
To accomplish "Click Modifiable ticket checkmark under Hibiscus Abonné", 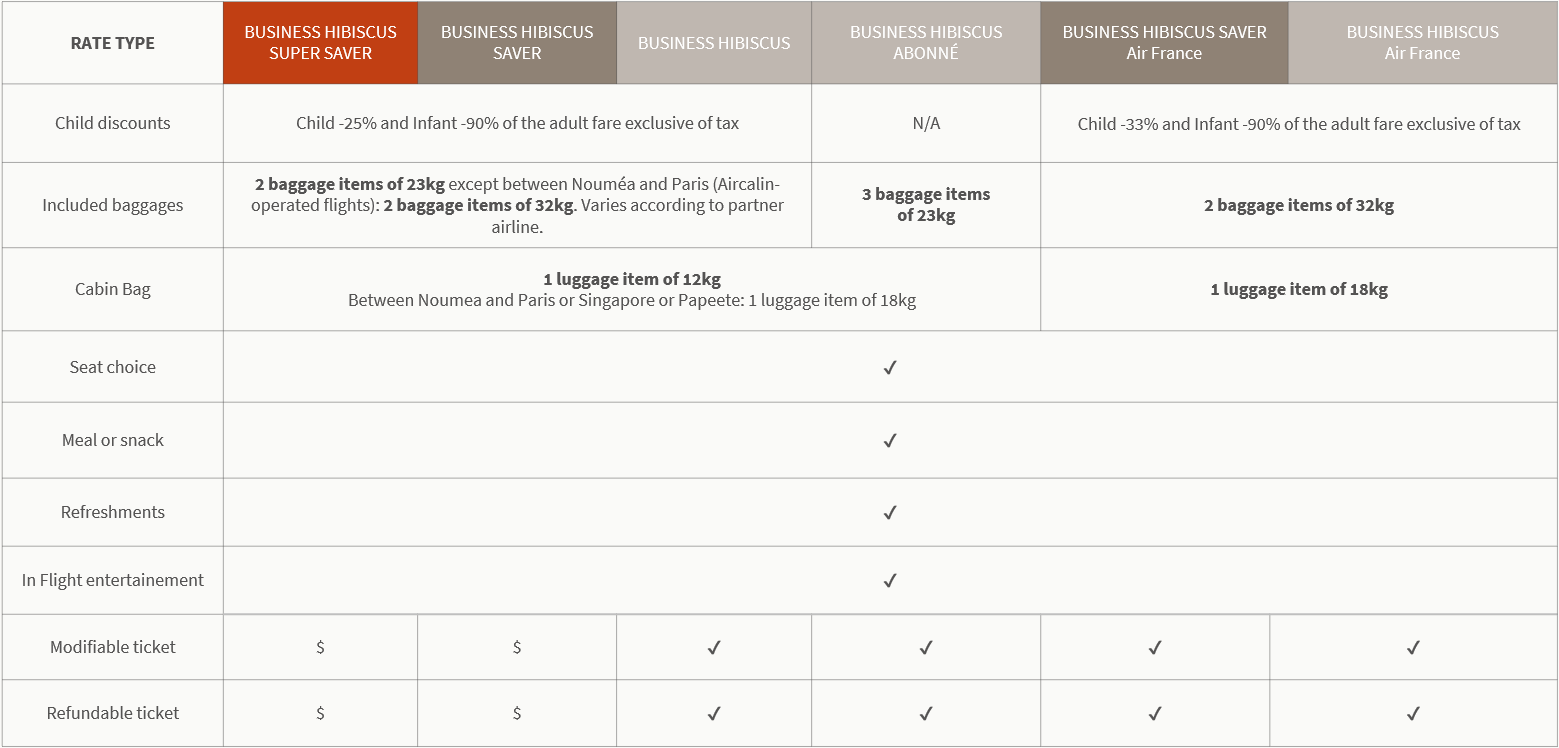I will (926, 648).
